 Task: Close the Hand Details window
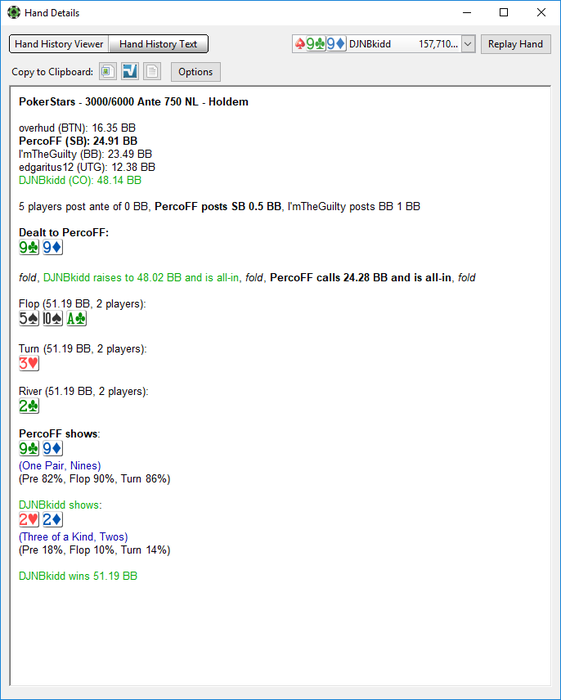pos(541,12)
